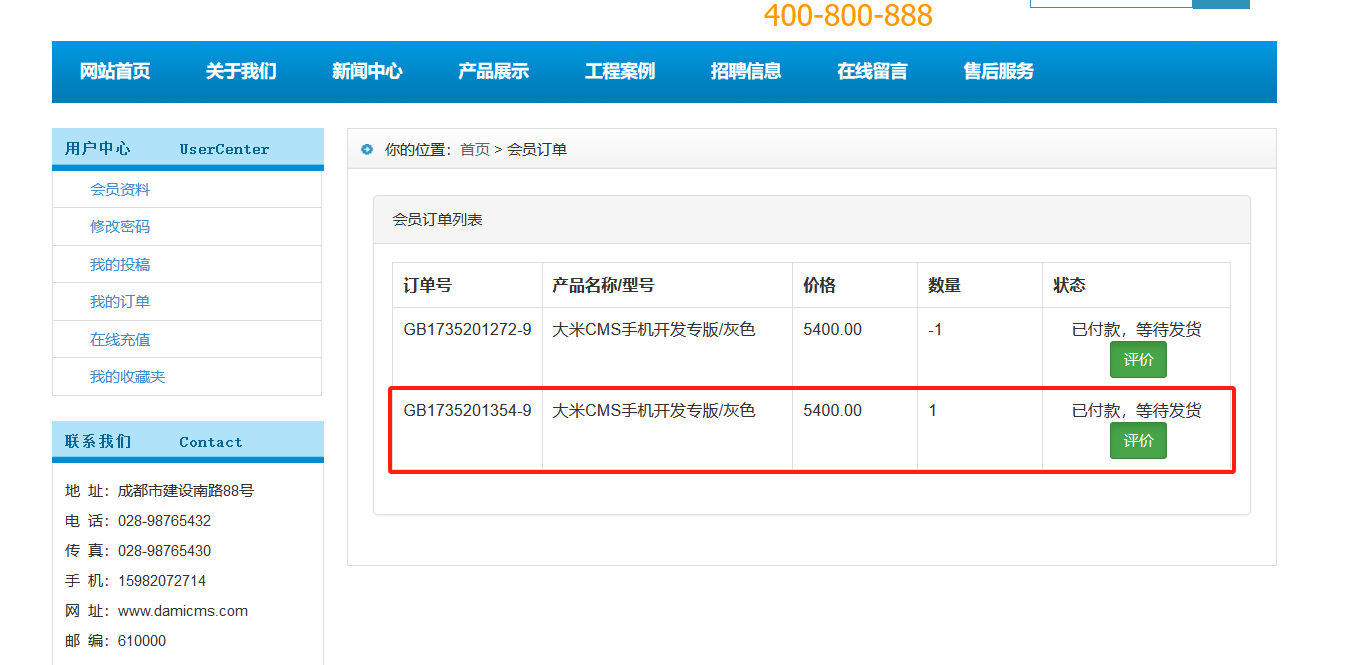Open 新闻中心 menu item

coord(367,71)
